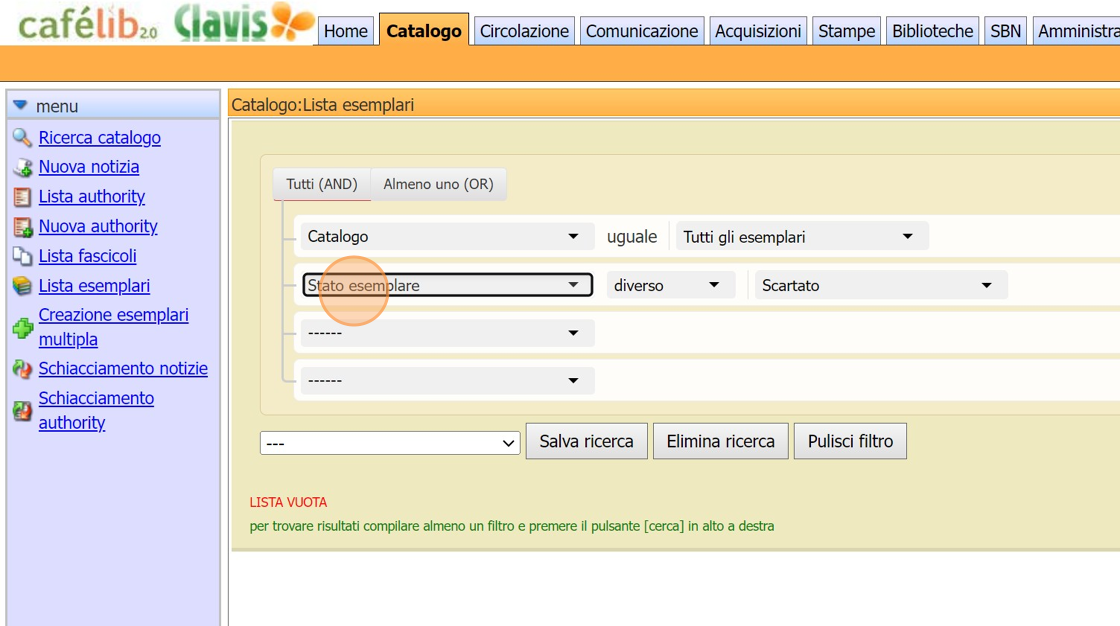Viewport: 1120px width, 626px height.
Task: Click the Lista fascicoli pages icon
Action: tap(22, 256)
